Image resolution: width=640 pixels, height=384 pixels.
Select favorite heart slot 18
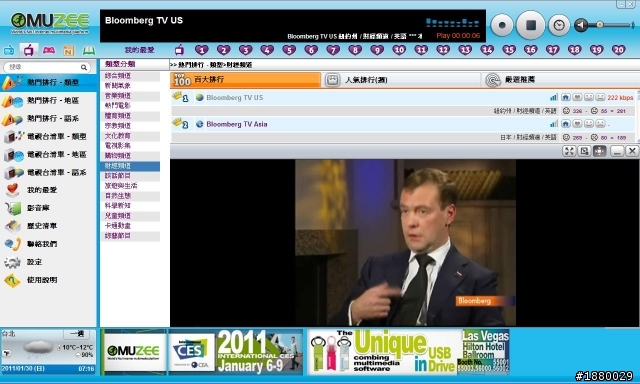tap(575, 50)
